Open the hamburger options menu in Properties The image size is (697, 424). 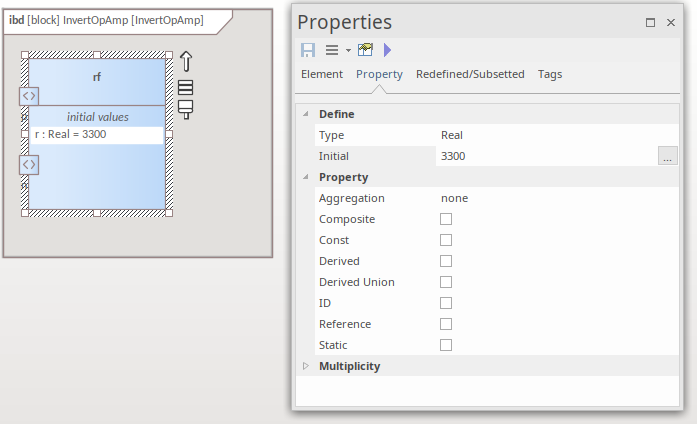pos(332,50)
